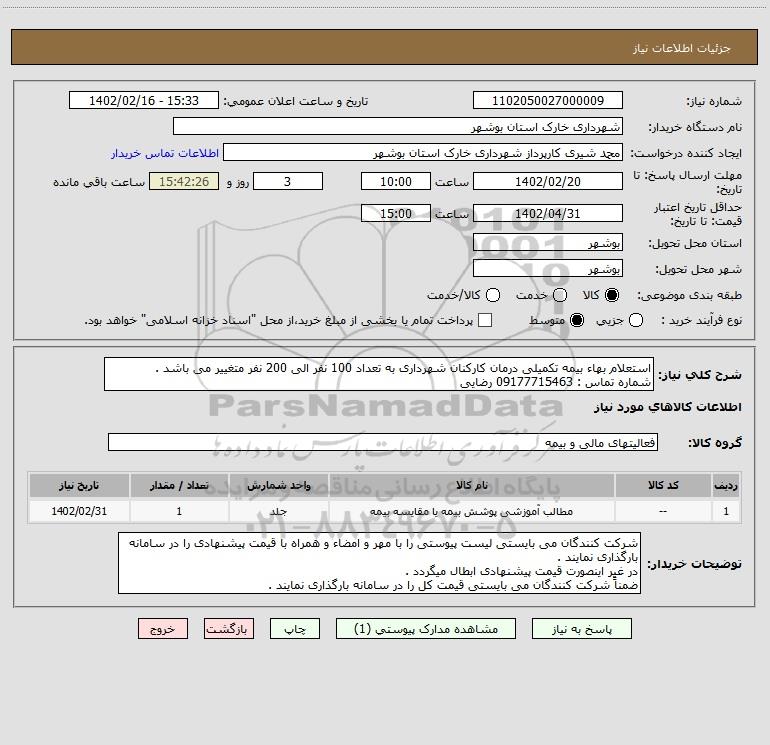Click the خروج exit button
The image size is (770, 745).
tap(163, 629)
